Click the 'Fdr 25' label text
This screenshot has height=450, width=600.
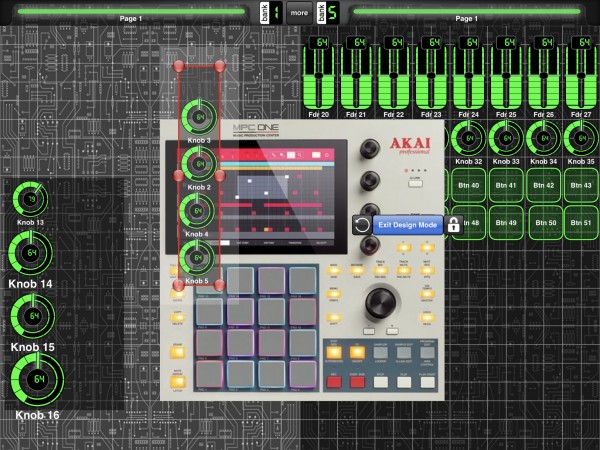506,114
